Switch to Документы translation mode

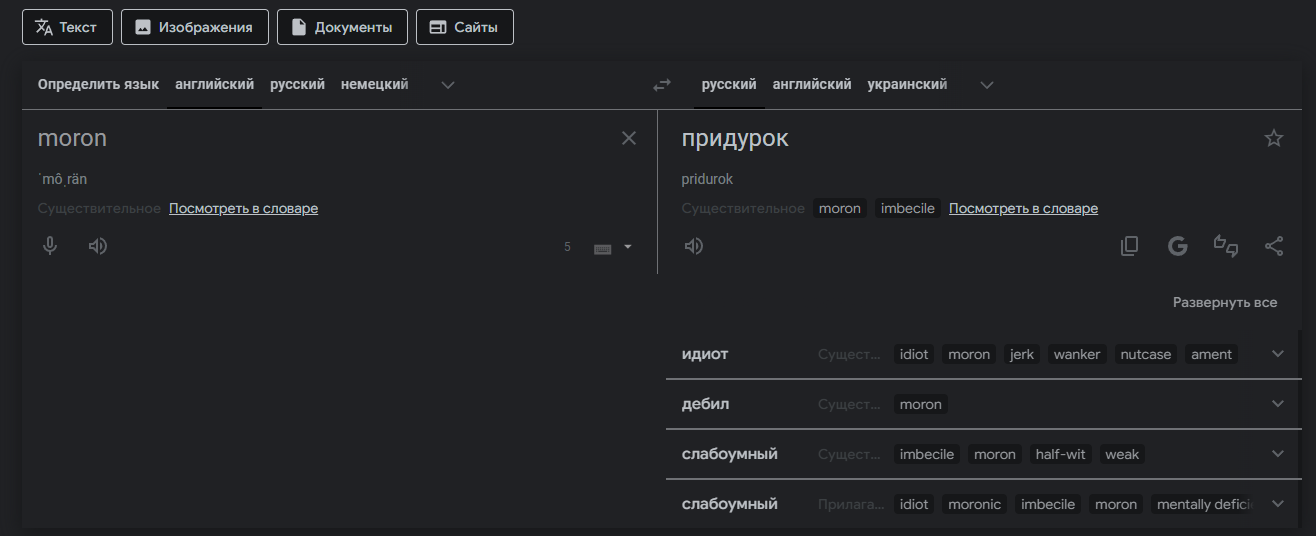click(x=342, y=27)
